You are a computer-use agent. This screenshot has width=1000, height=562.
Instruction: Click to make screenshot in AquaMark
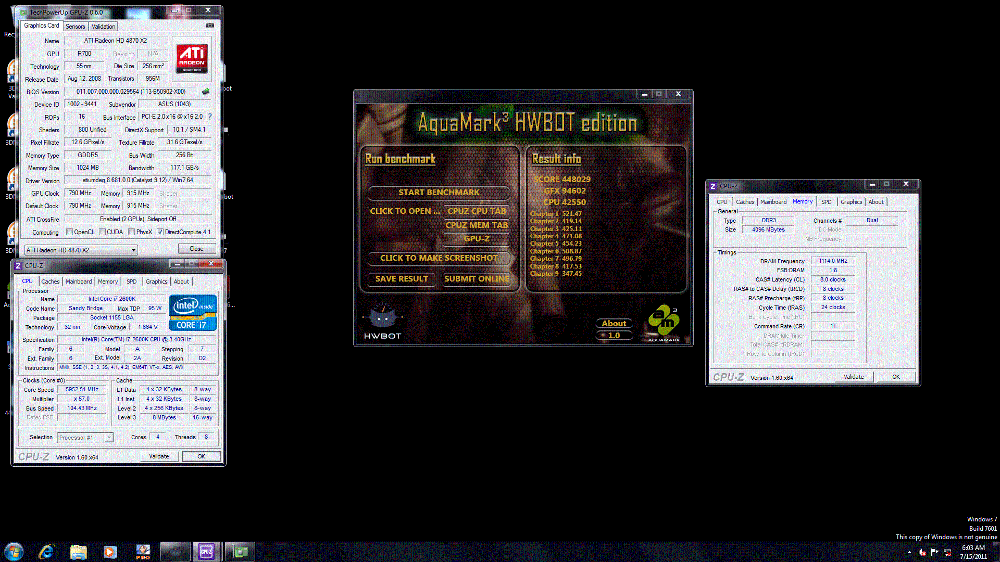pos(439,258)
